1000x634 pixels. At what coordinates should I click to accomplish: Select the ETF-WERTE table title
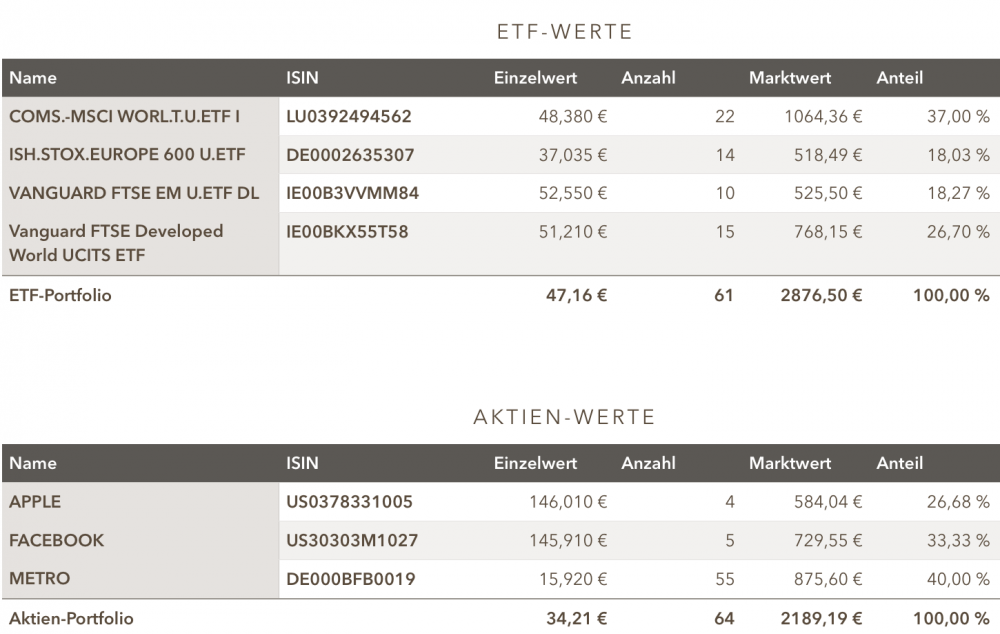(x=564, y=32)
